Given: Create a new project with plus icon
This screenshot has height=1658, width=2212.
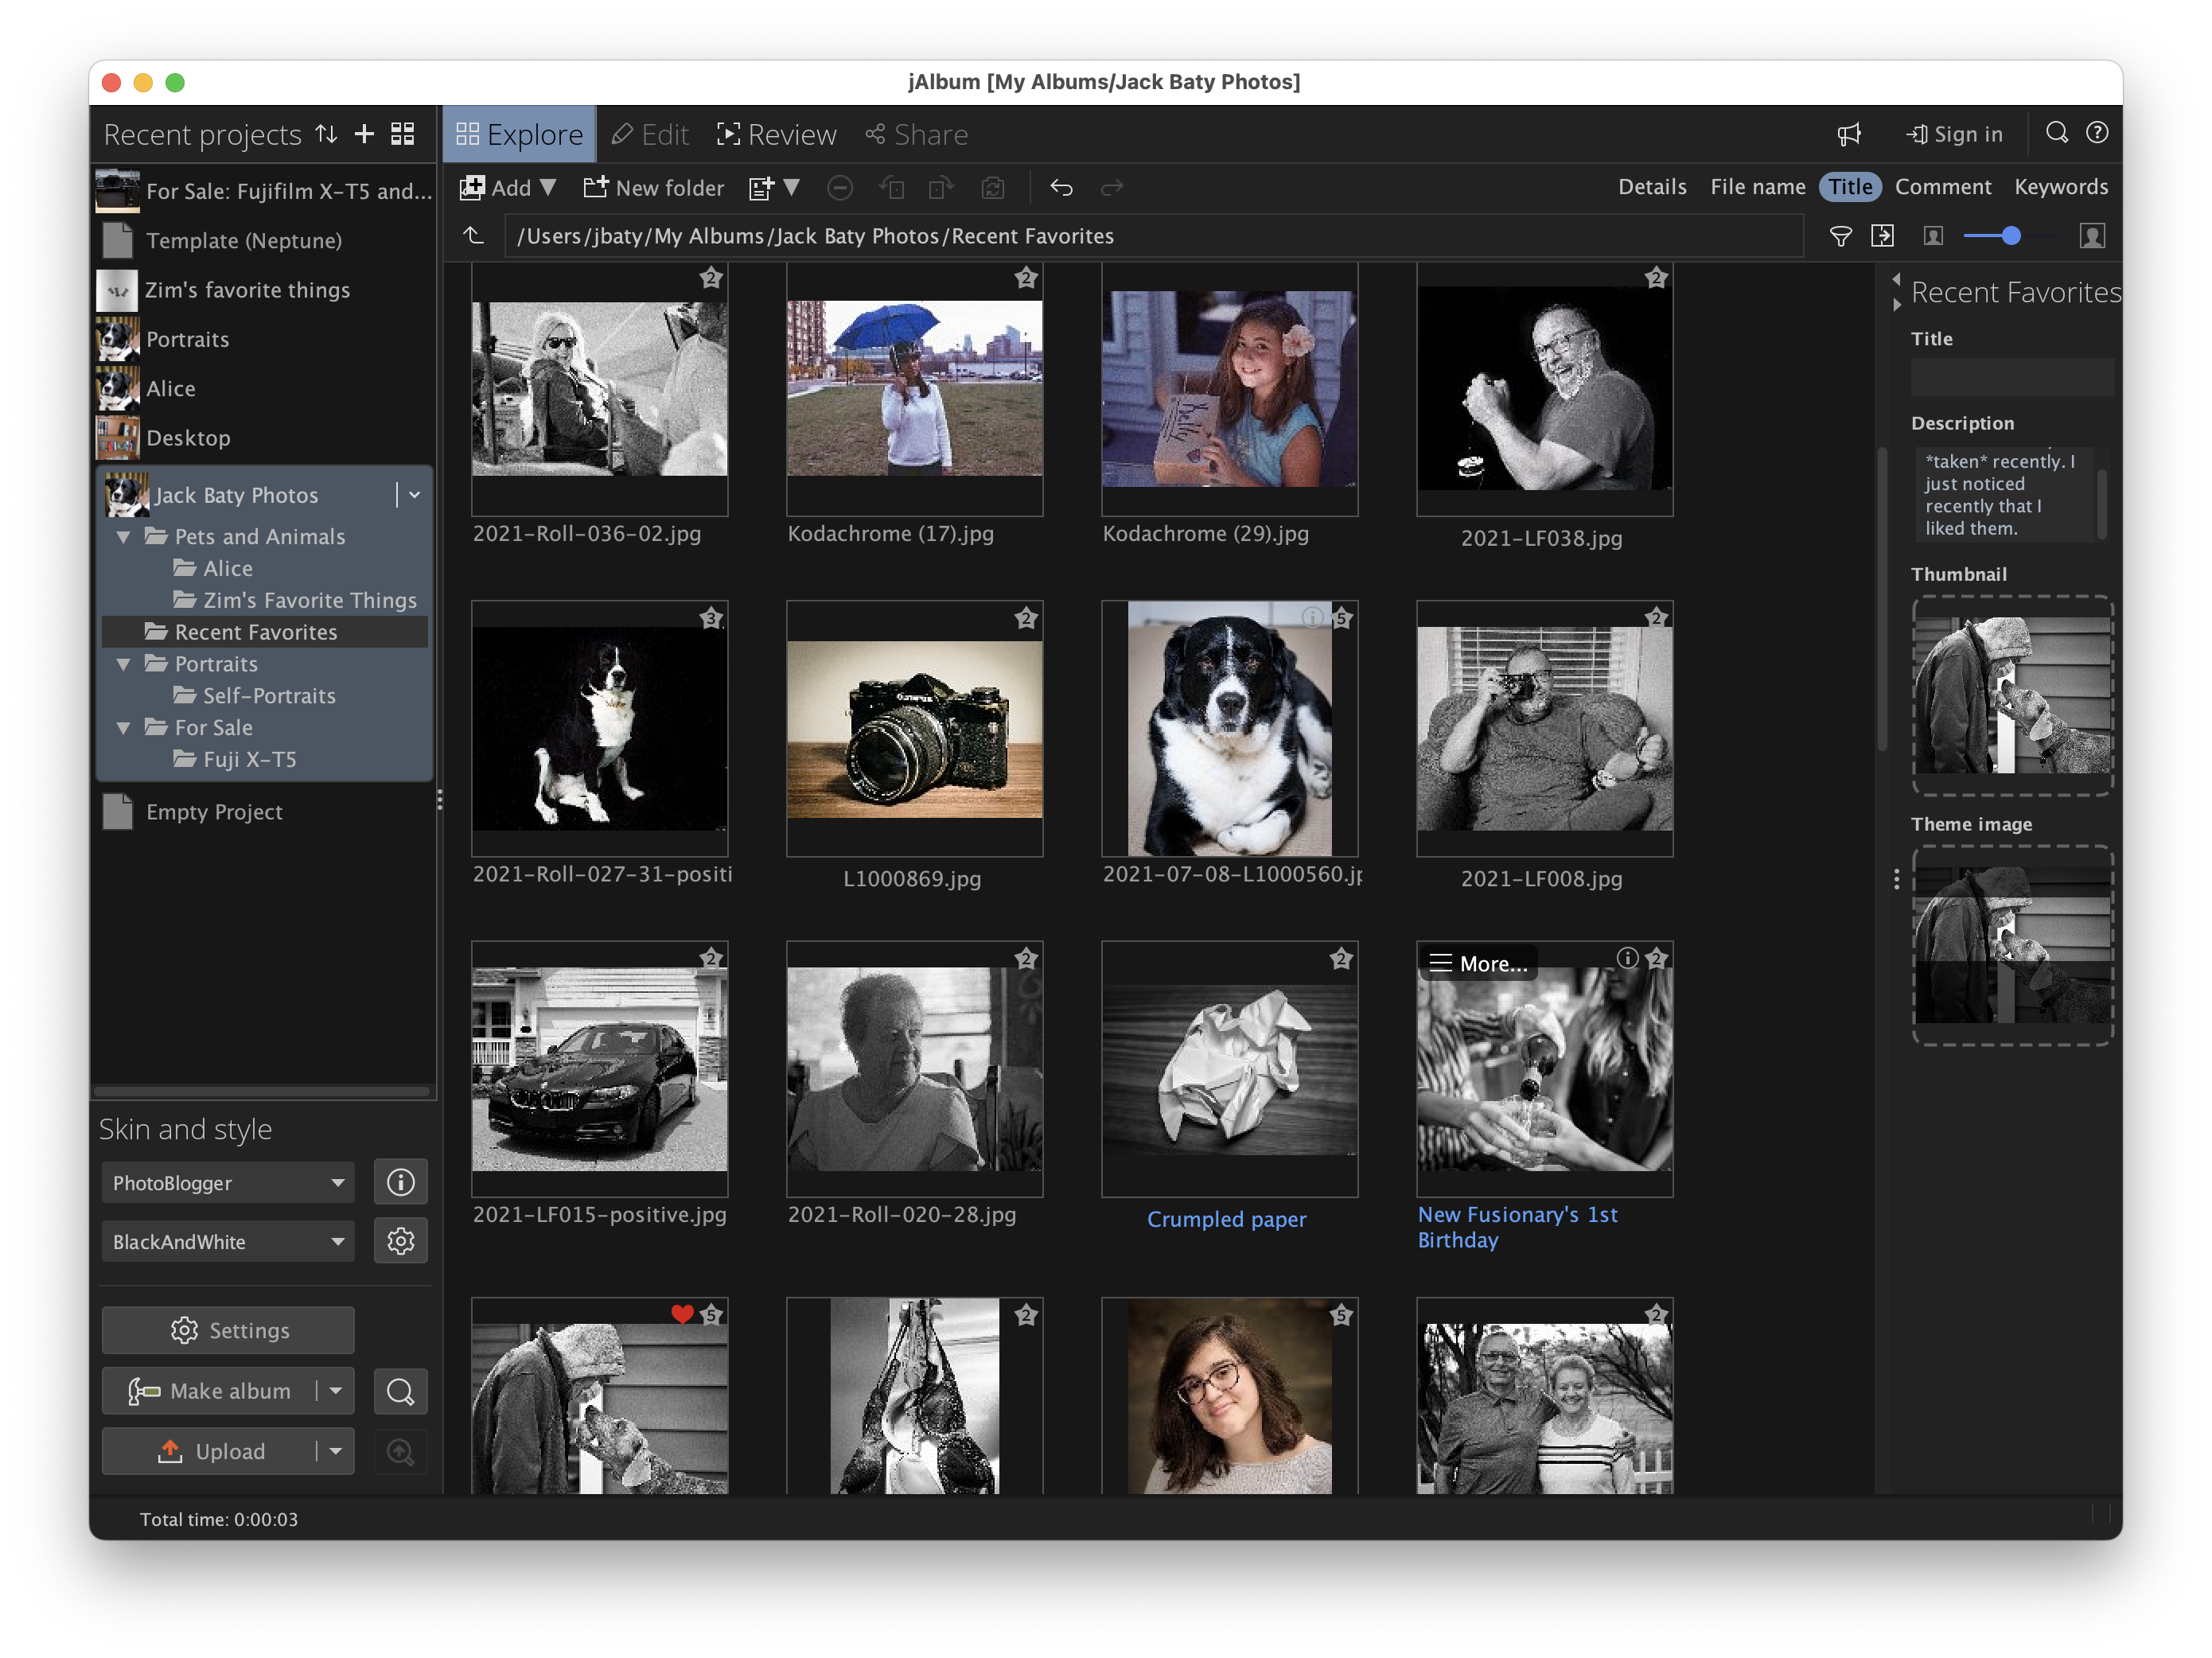Looking at the screenshot, I should (364, 134).
